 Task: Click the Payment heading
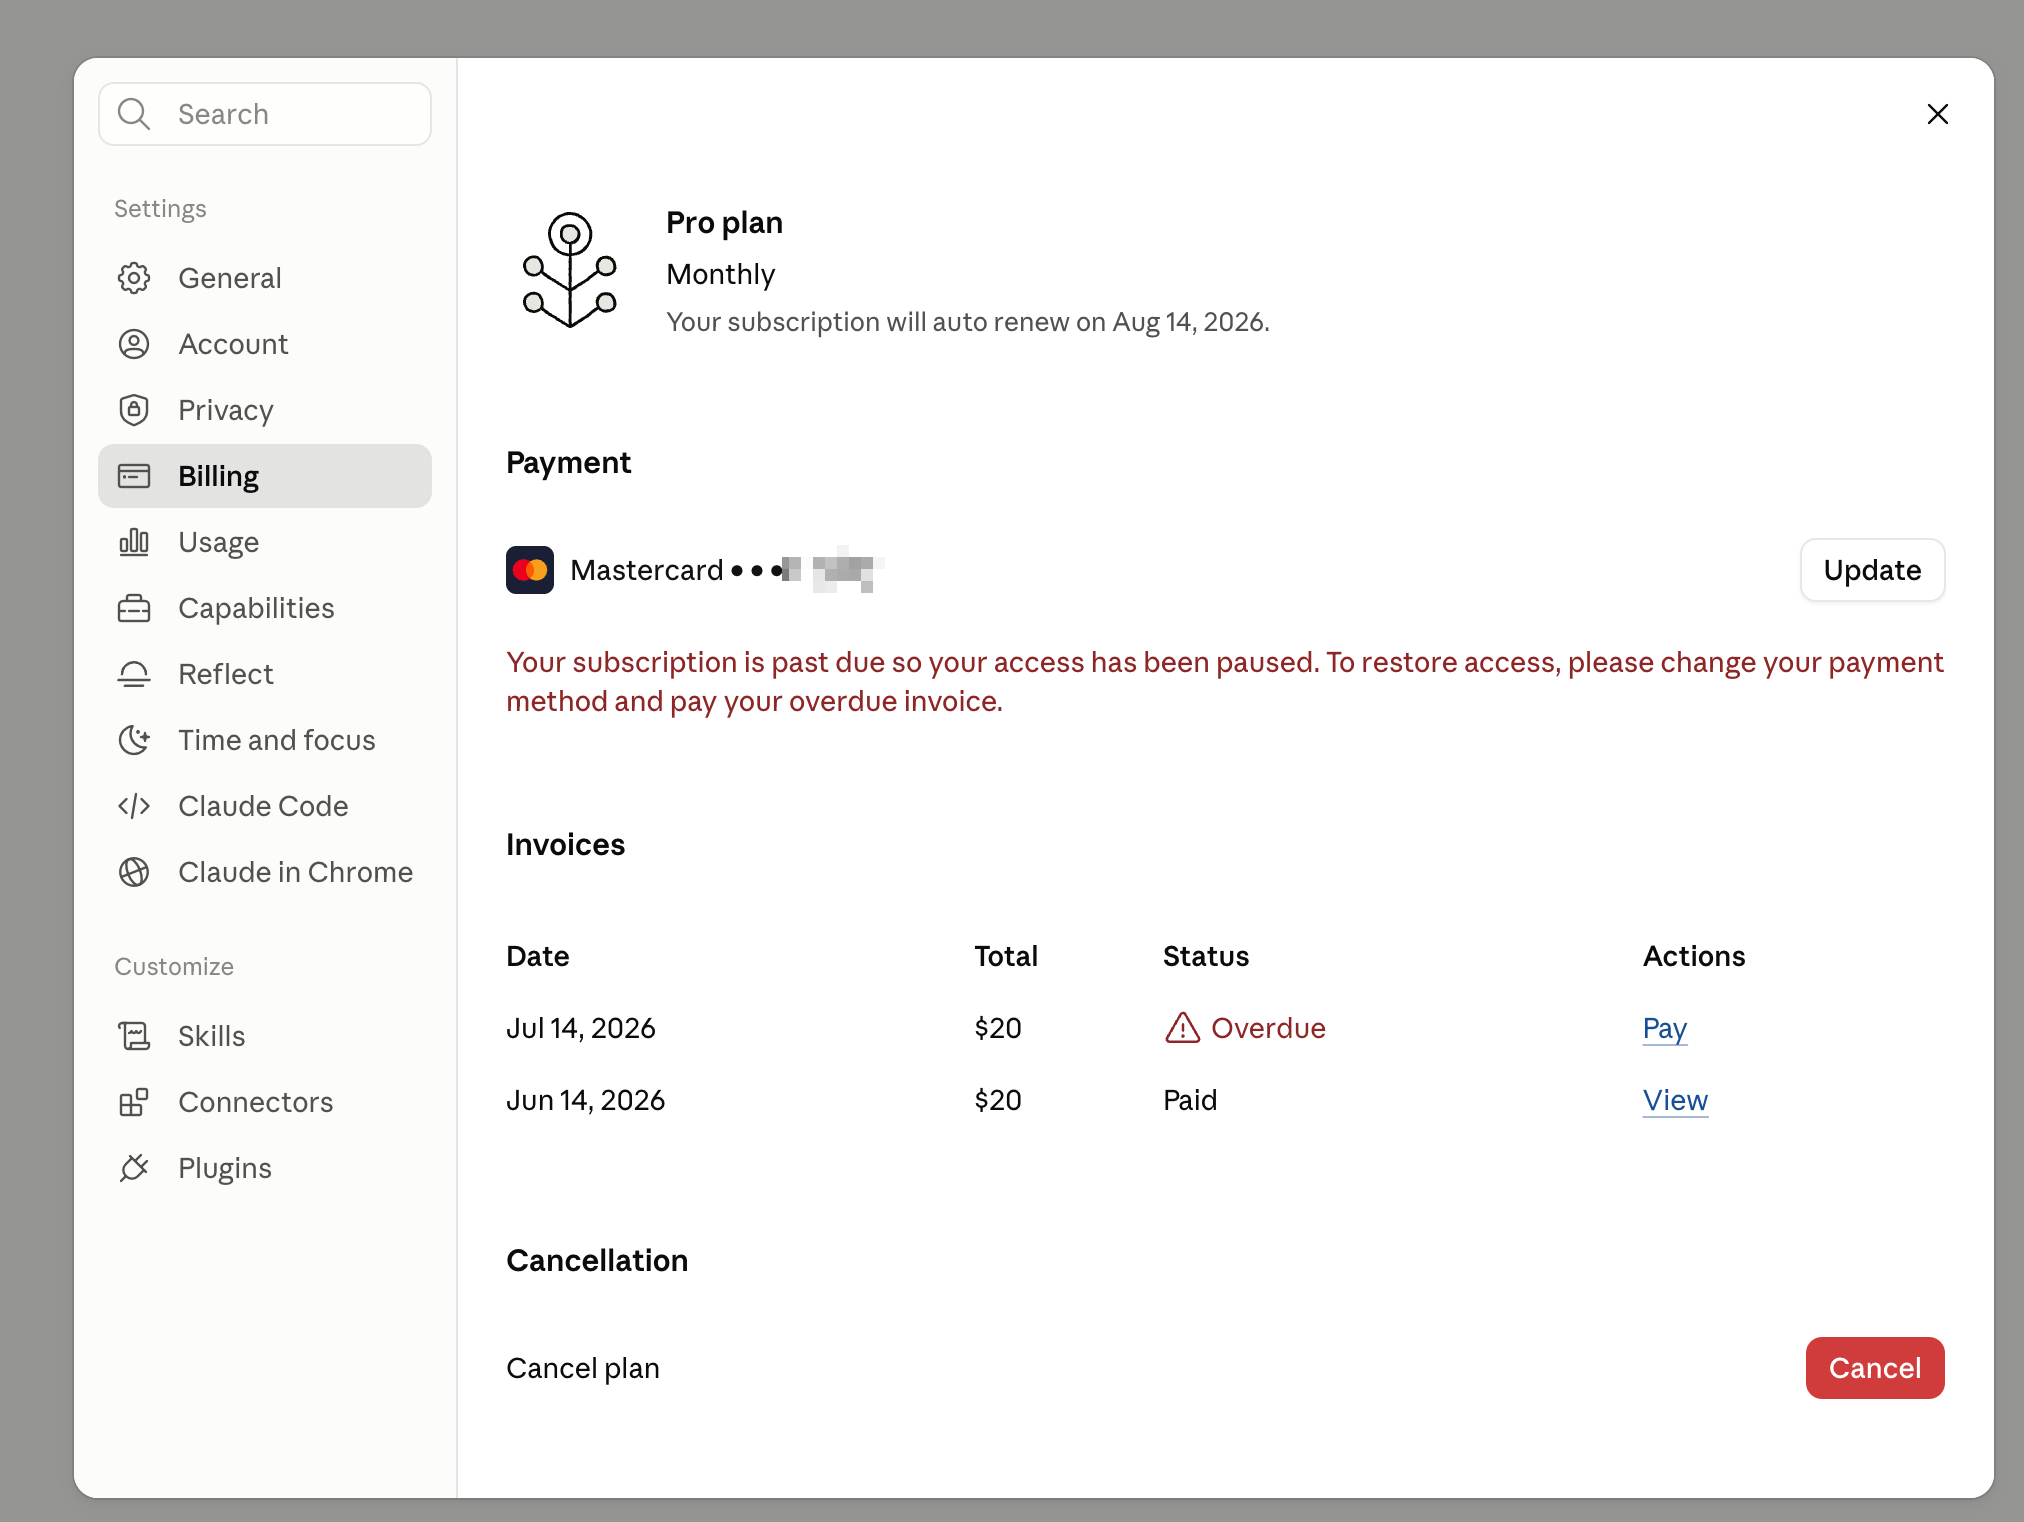(568, 462)
